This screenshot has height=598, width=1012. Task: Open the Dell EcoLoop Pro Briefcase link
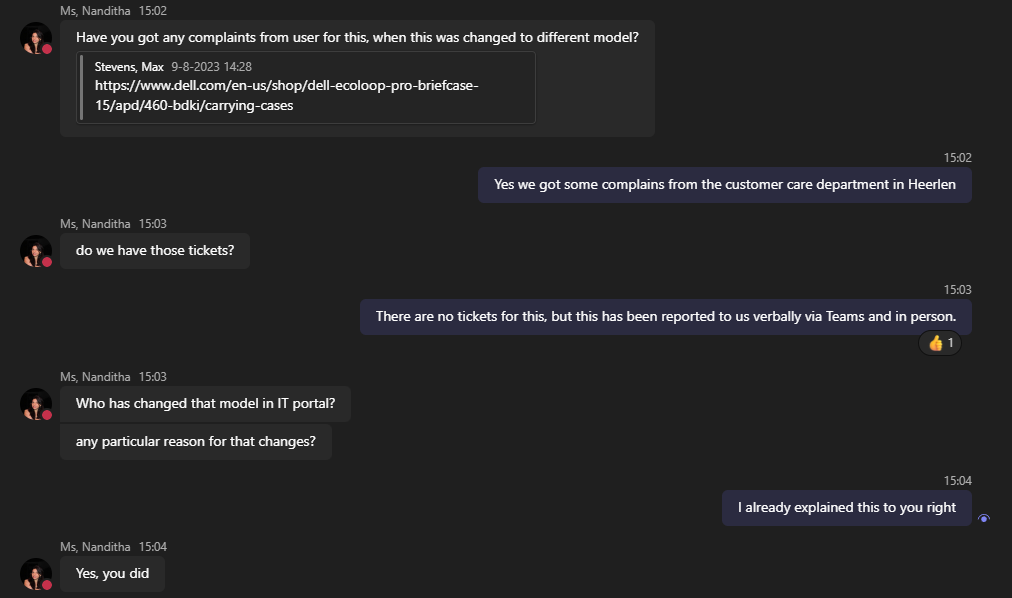coord(286,95)
